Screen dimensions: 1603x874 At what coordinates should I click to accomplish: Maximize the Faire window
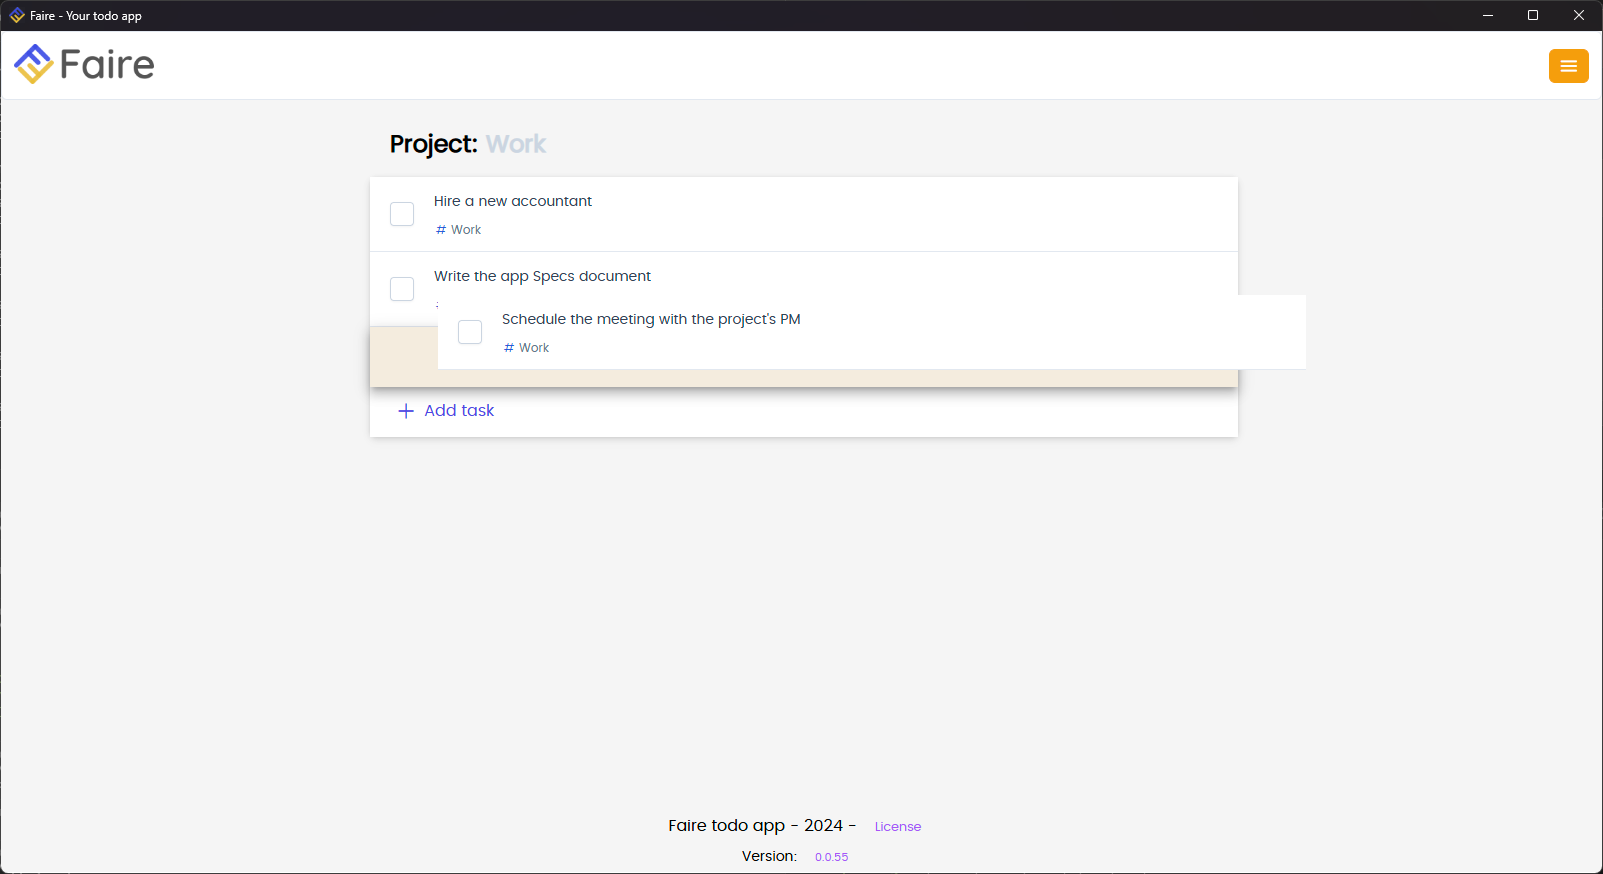click(1533, 15)
